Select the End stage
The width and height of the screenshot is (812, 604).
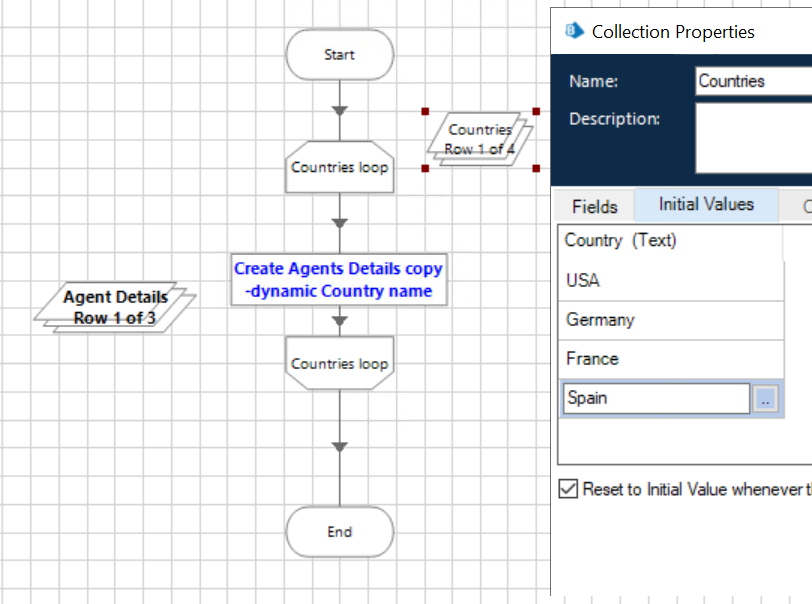click(340, 532)
